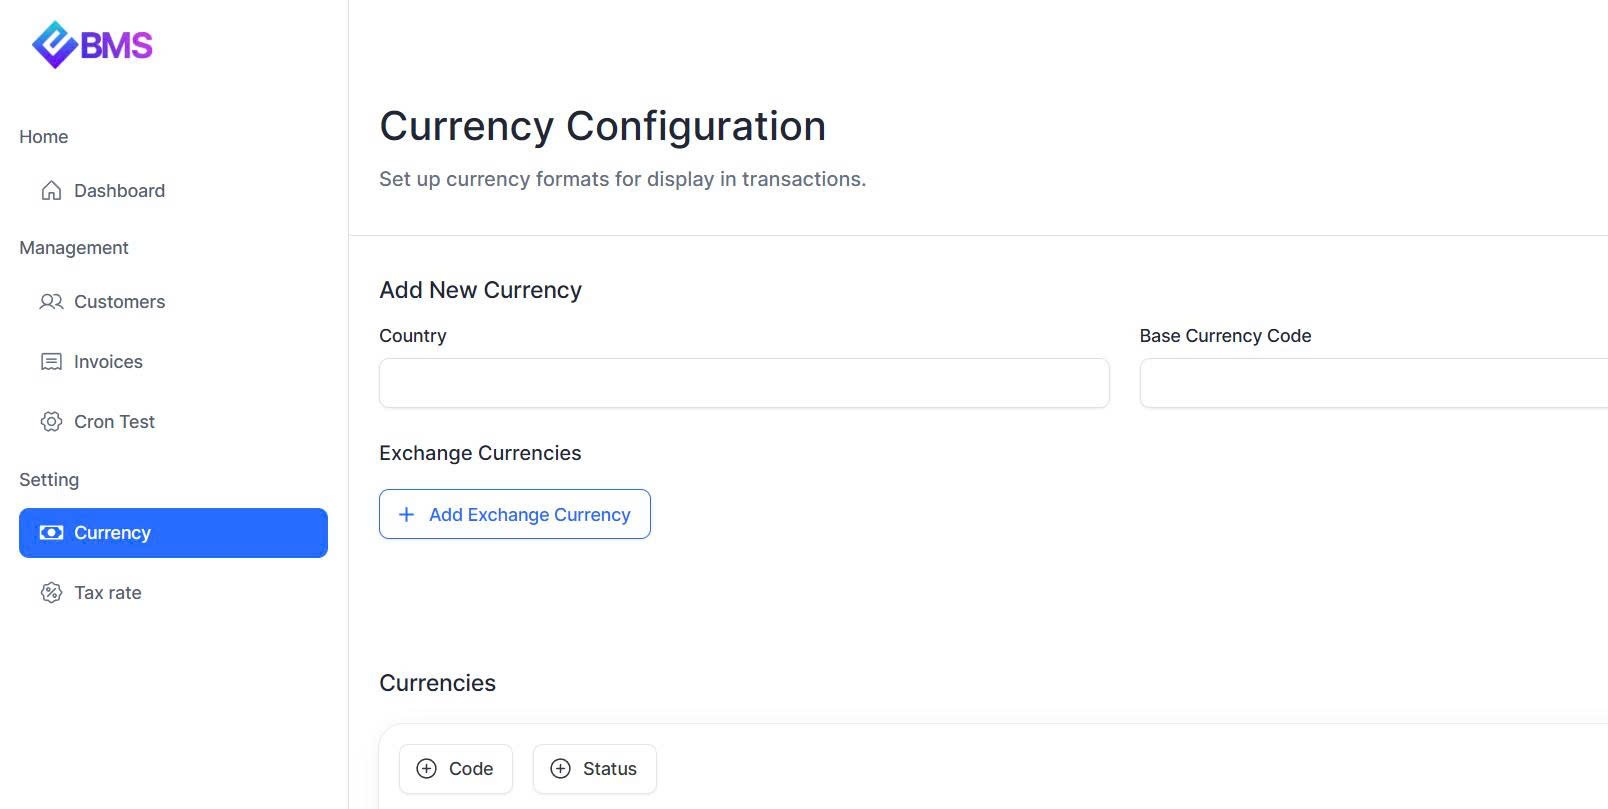Go to Customers page
Image resolution: width=1608 pixels, height=809 pixels.
119,302
